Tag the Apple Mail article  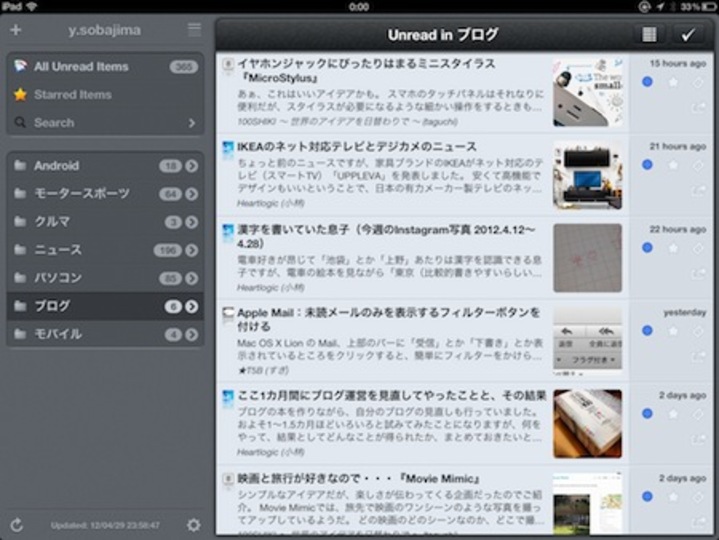tap(698, 331)
